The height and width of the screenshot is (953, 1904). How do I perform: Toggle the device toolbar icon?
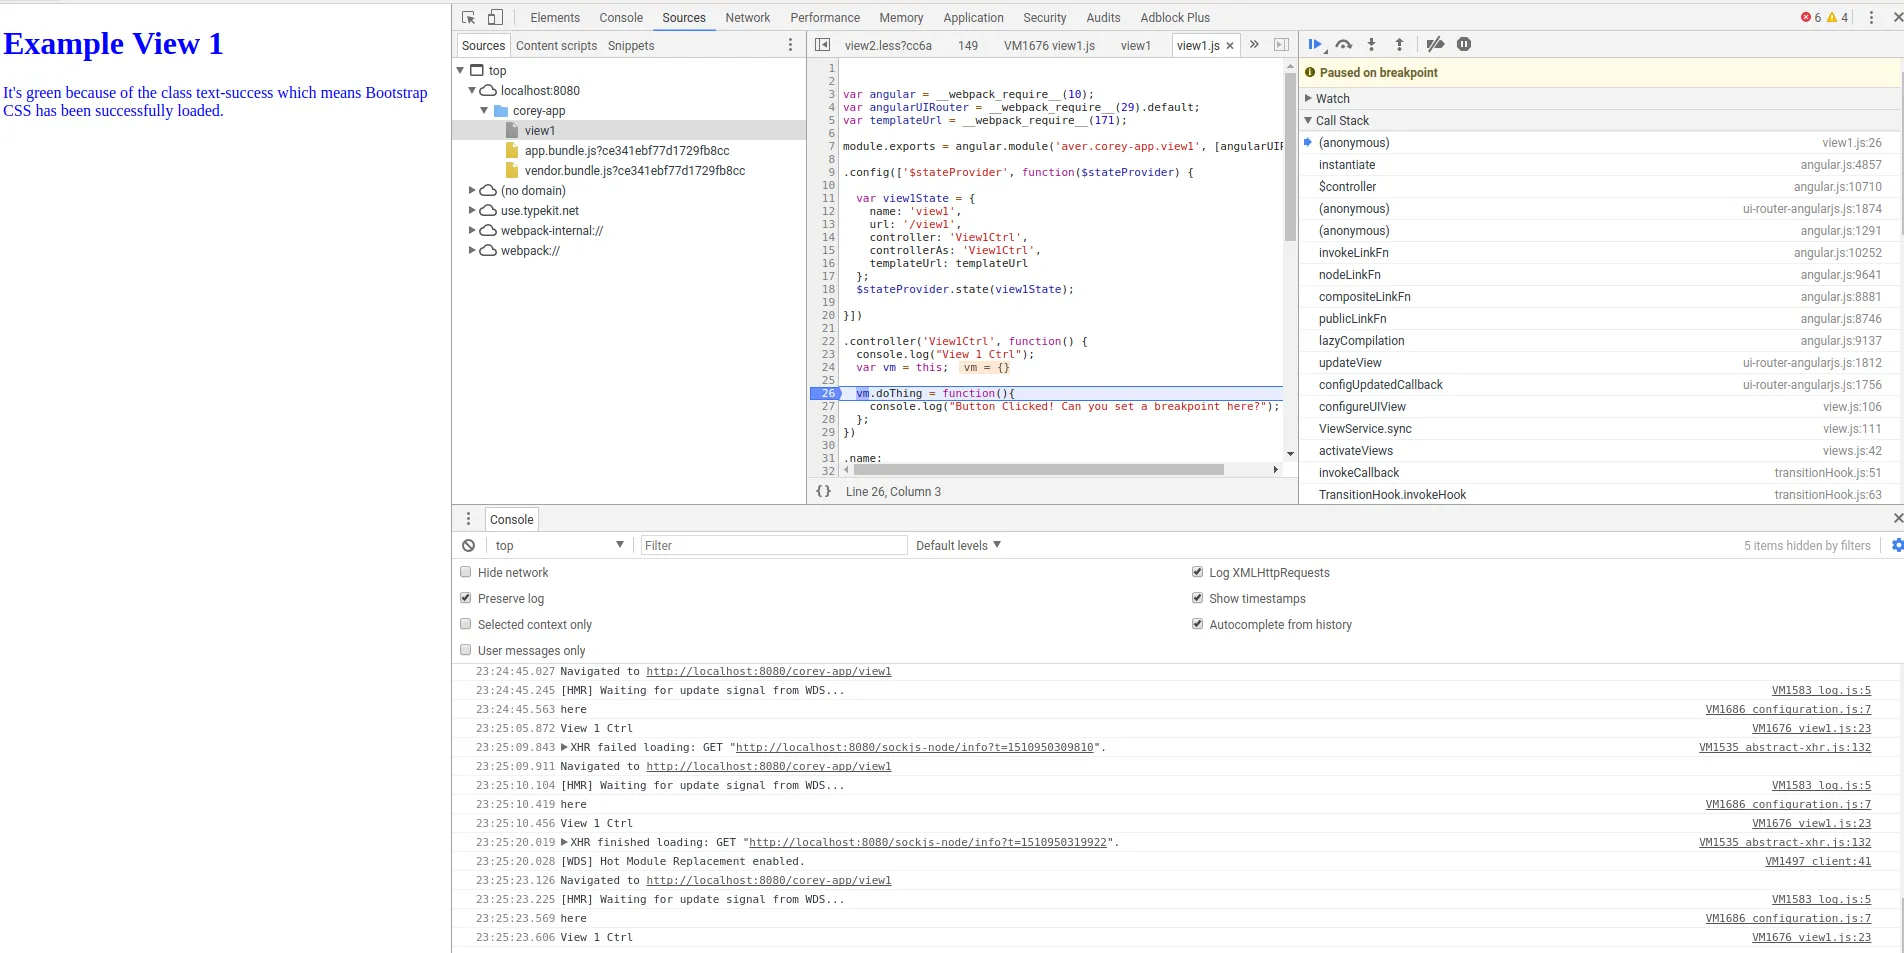pyautogui.click(x=495, y=18)
